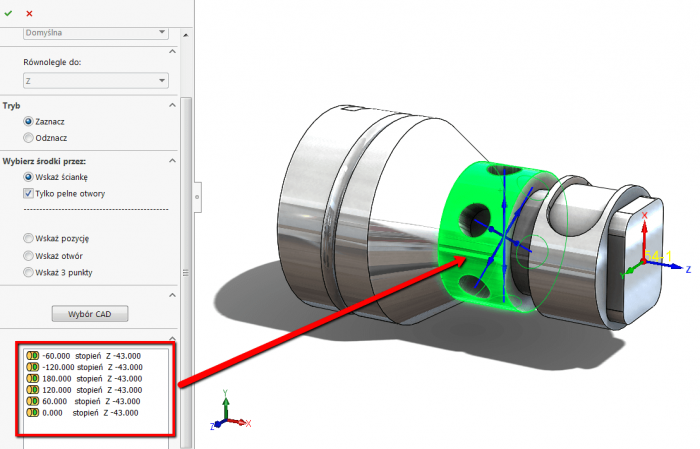
Task: Choose the Wskaż pozycję option
Action: pos(29,238)
